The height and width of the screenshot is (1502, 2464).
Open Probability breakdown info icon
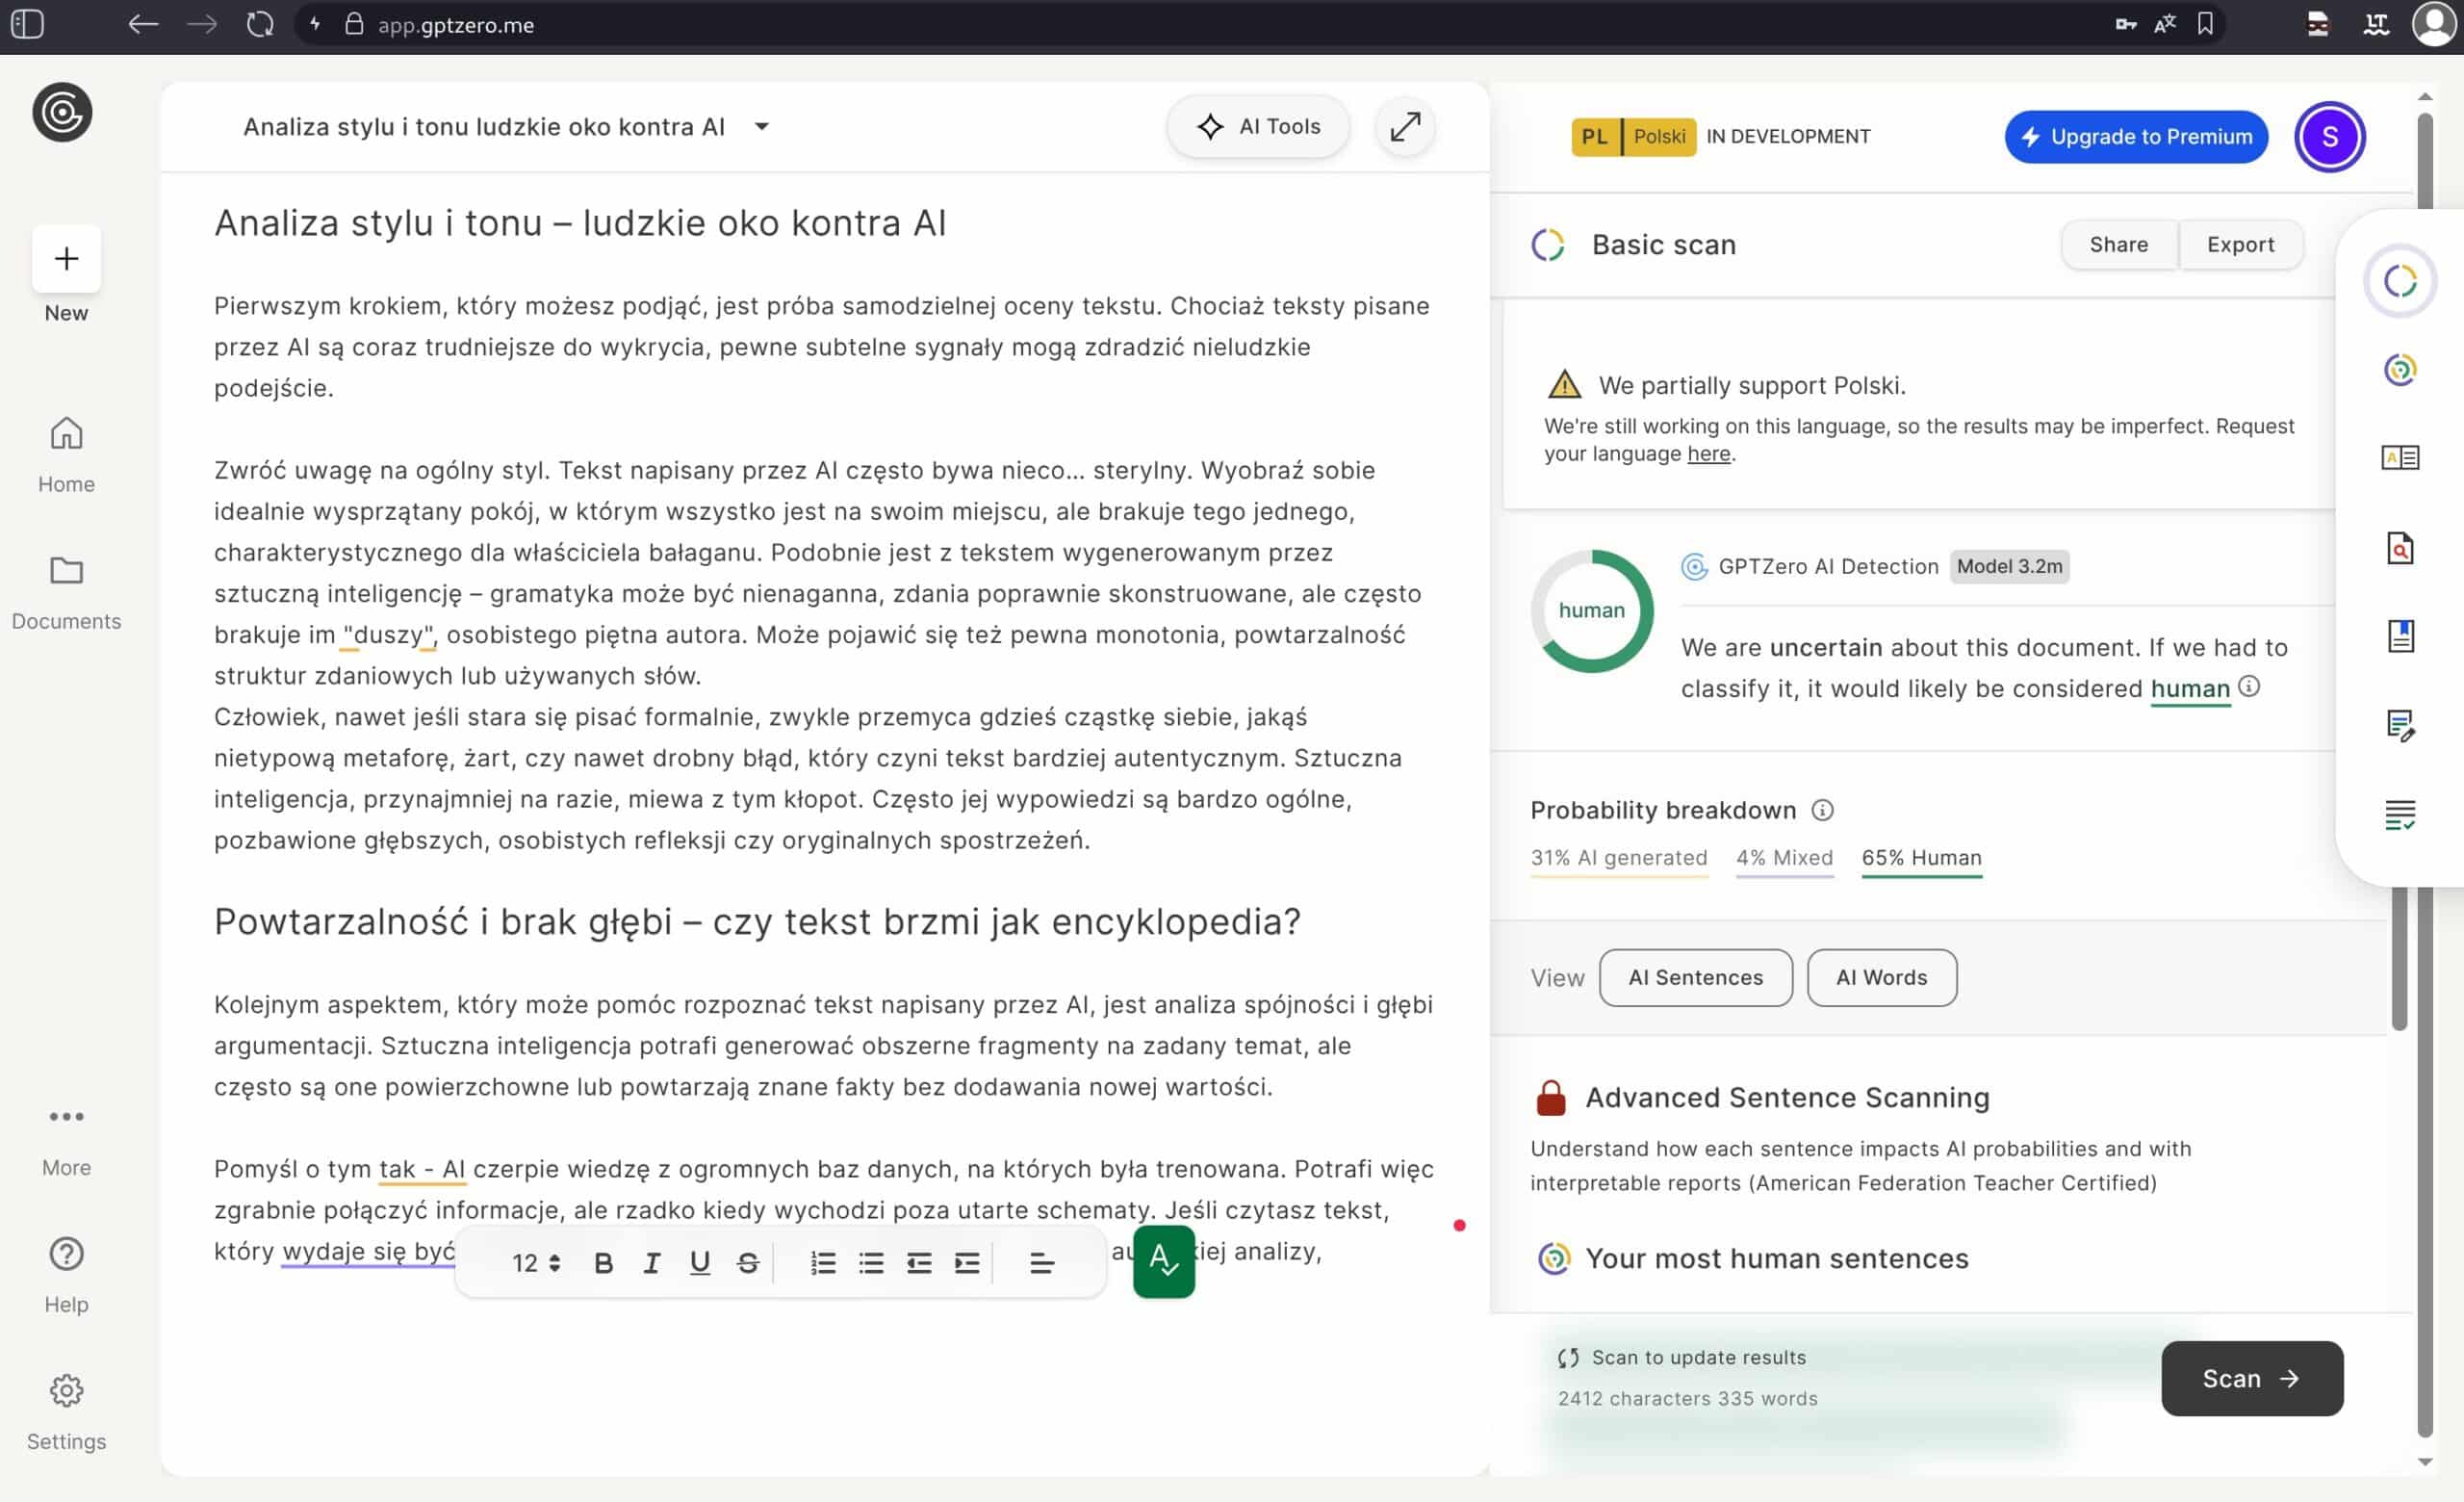tap(1822, 811)
